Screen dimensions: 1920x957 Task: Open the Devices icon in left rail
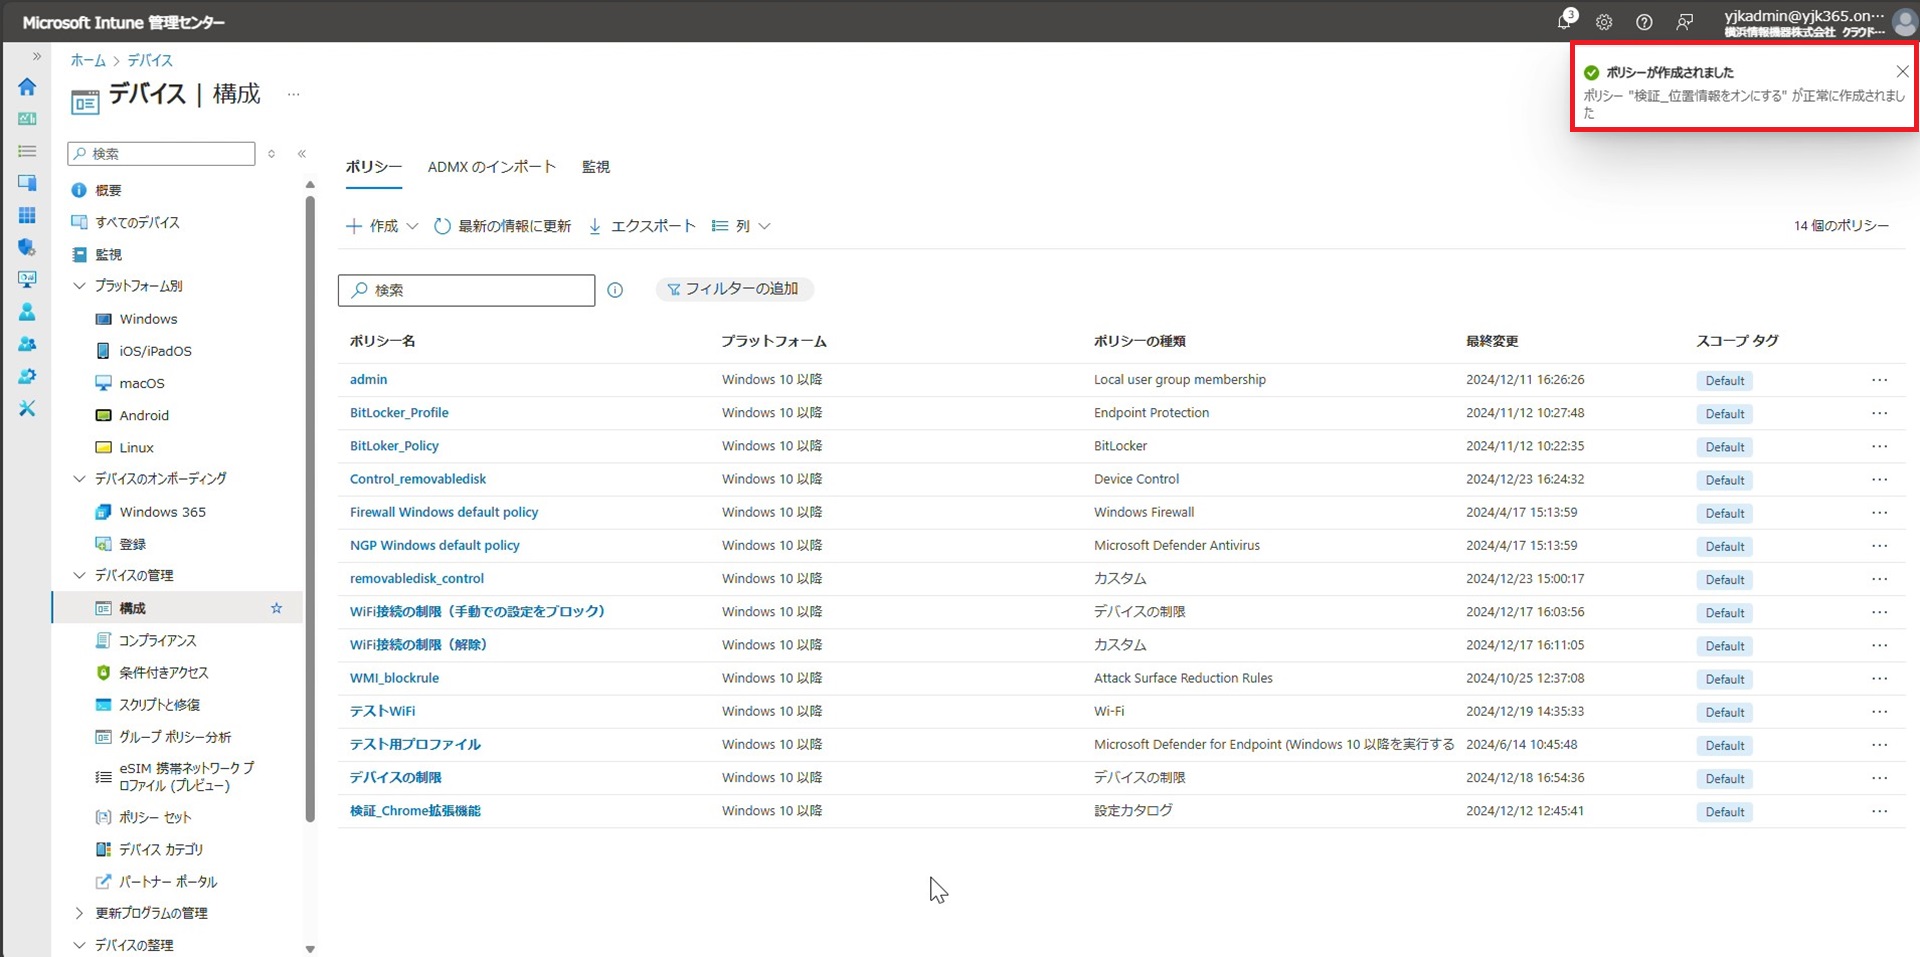(x=27, y=183)
